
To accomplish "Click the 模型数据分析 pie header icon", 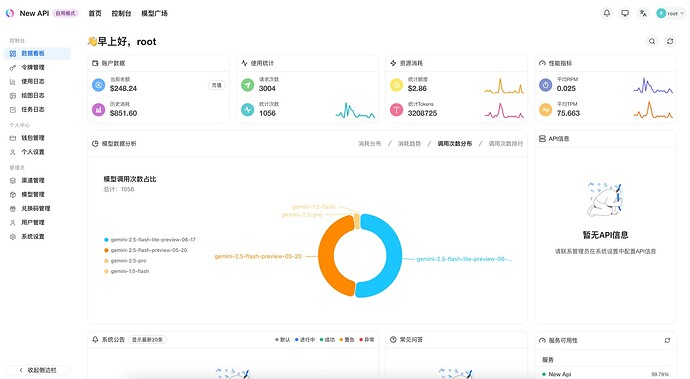I will [x=95, y=144].
